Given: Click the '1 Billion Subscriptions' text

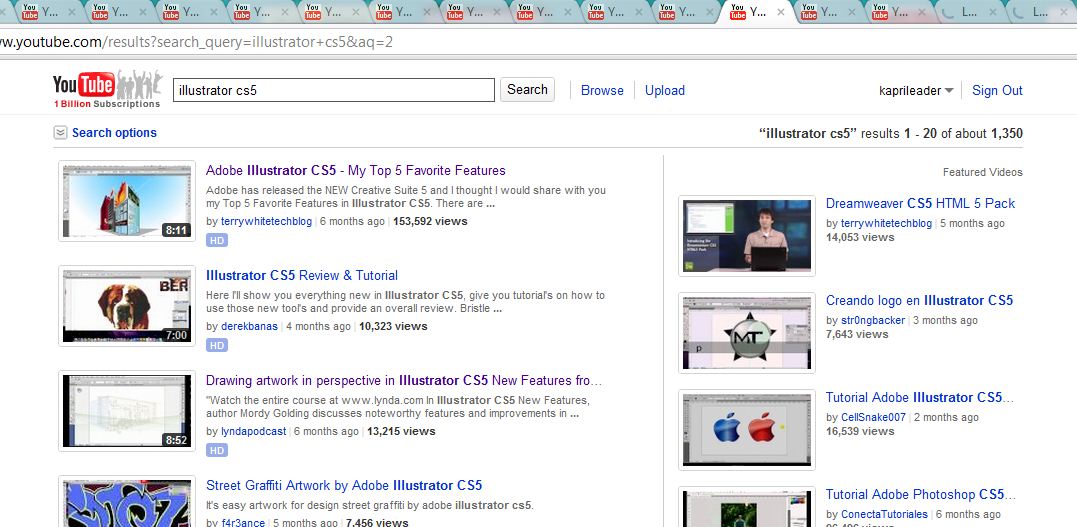Looking at the screenshot, I should click(107, 104).
